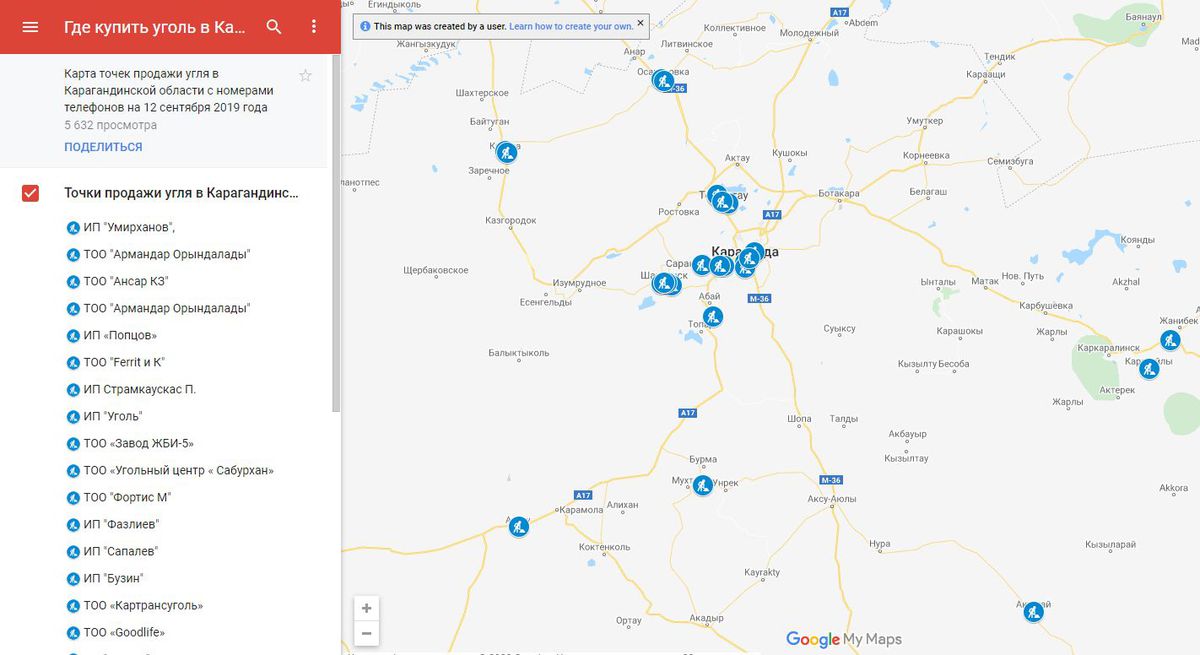
Task: Click the icon beside ТОО «Goodlife»
Action: (73, 632)
